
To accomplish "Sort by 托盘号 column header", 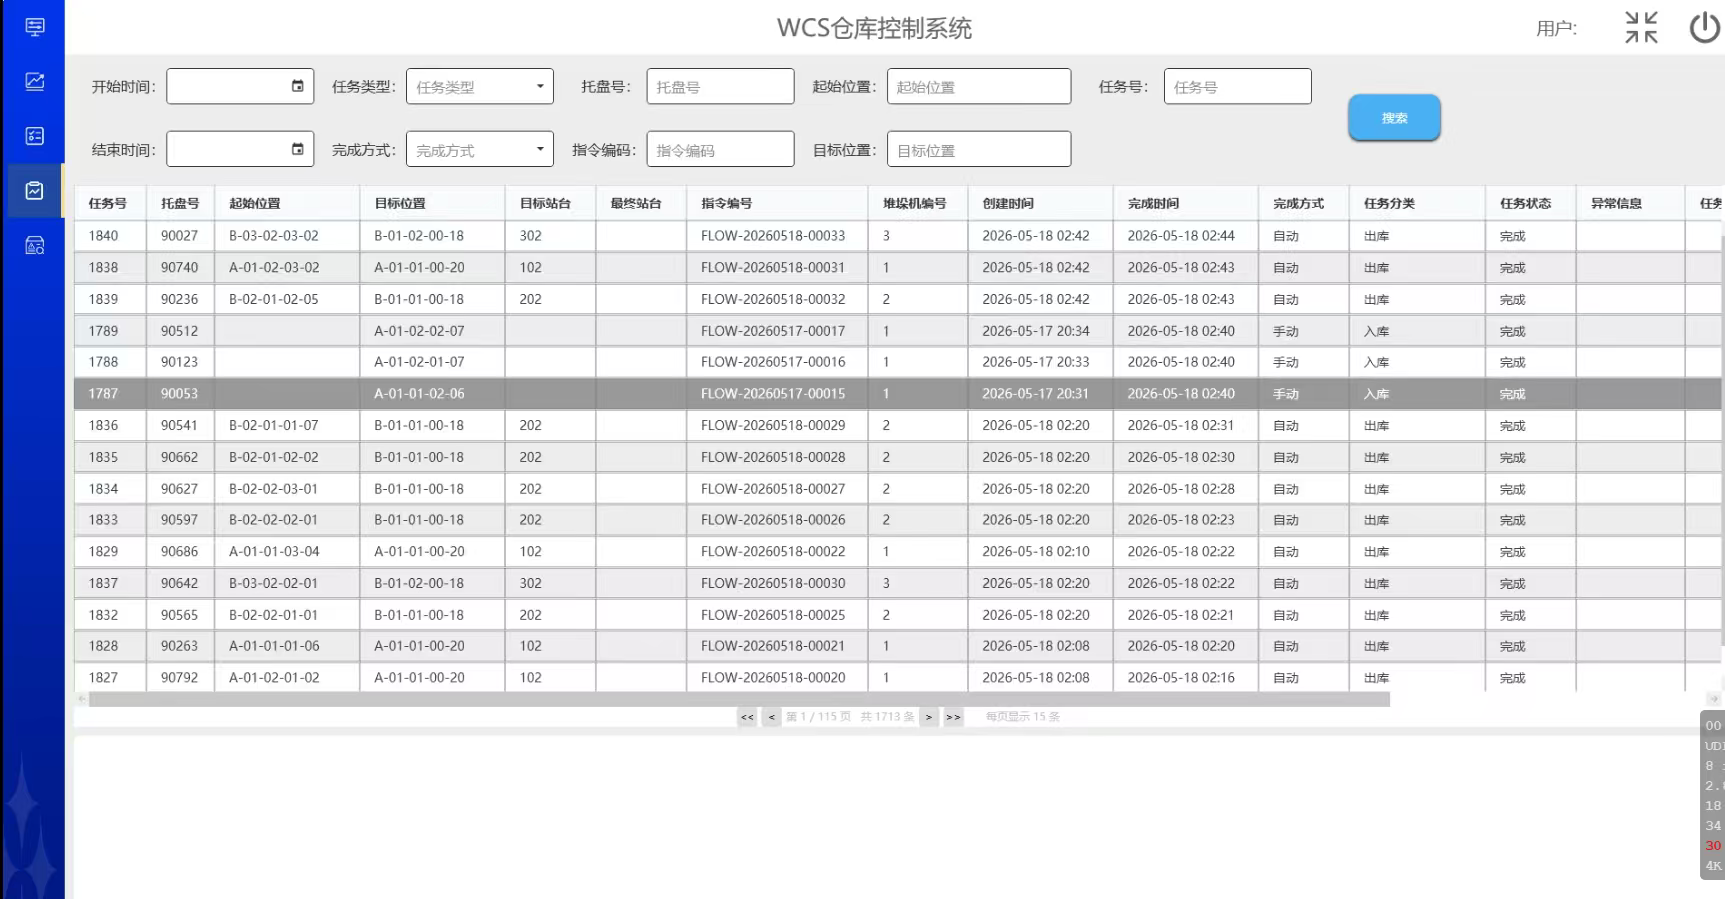I will (180, 203).
